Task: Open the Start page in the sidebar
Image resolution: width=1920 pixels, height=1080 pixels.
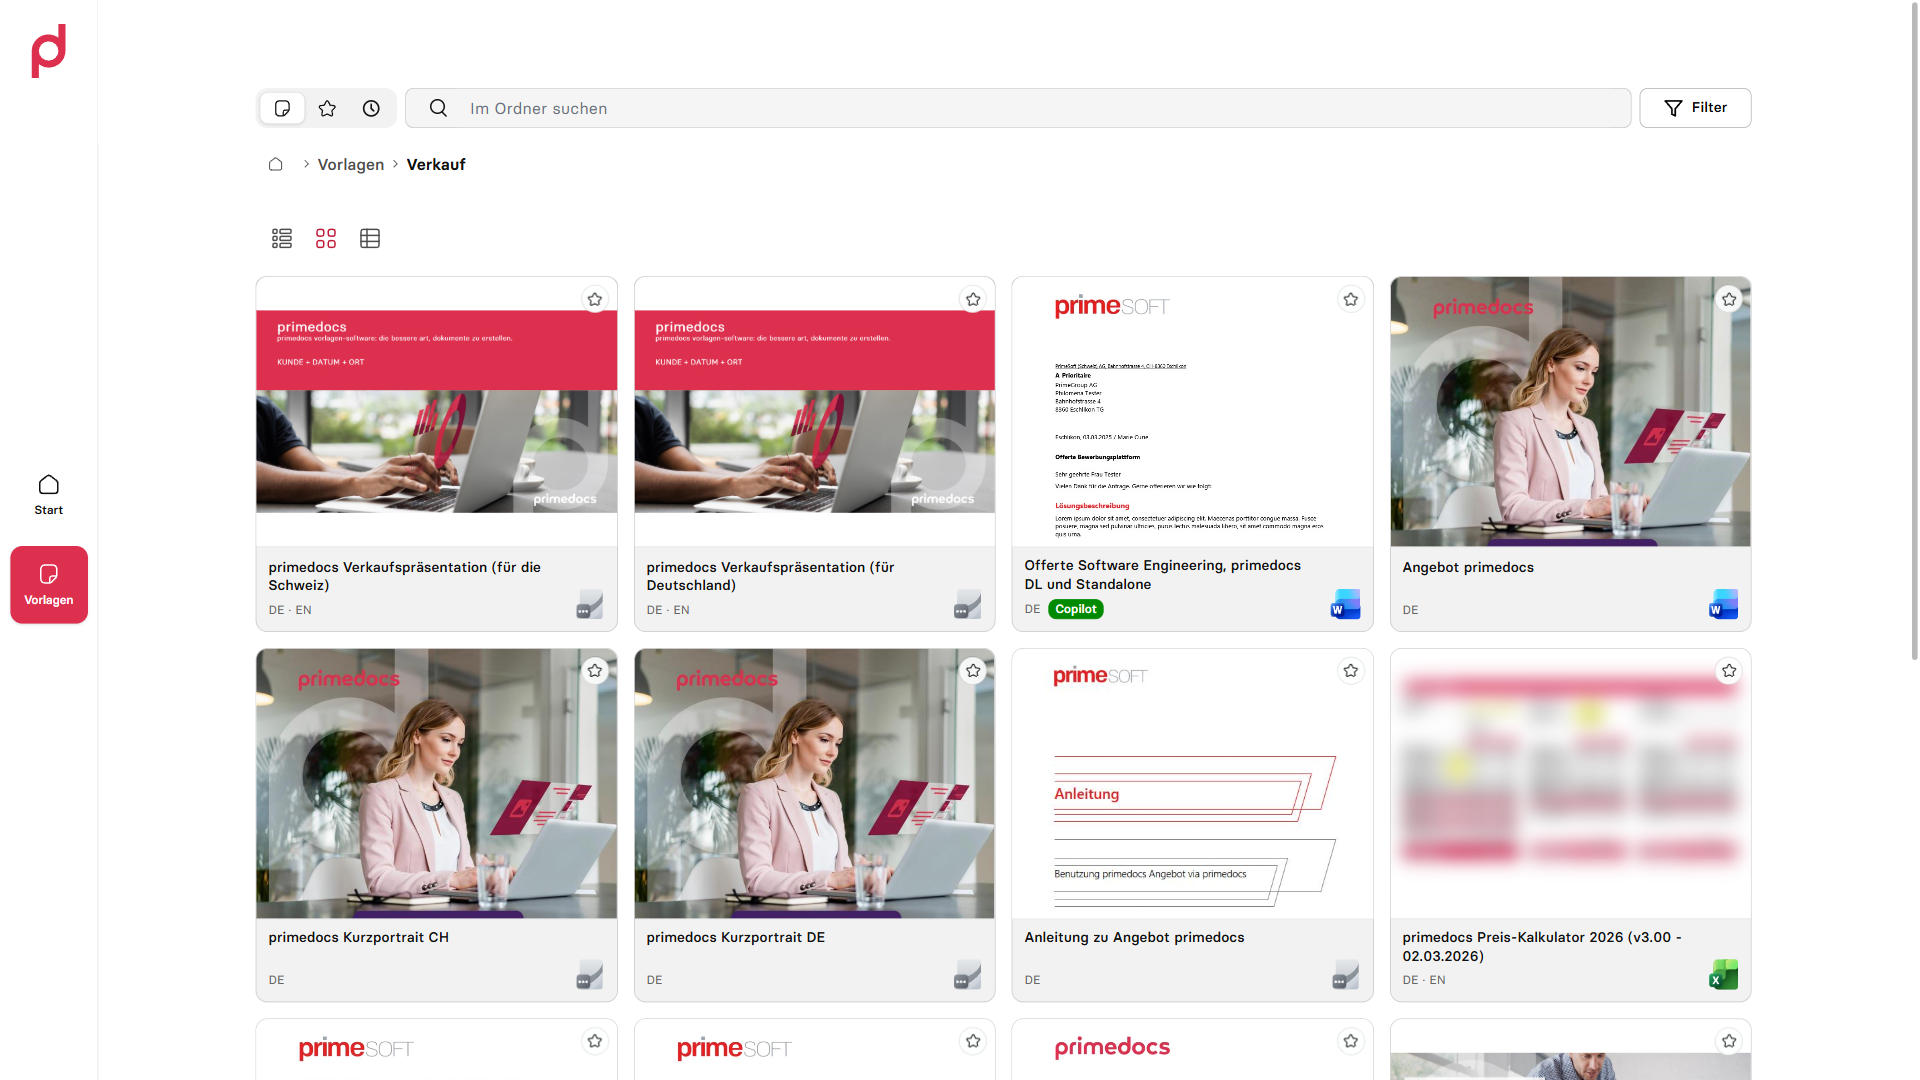Action: (48, 495)
